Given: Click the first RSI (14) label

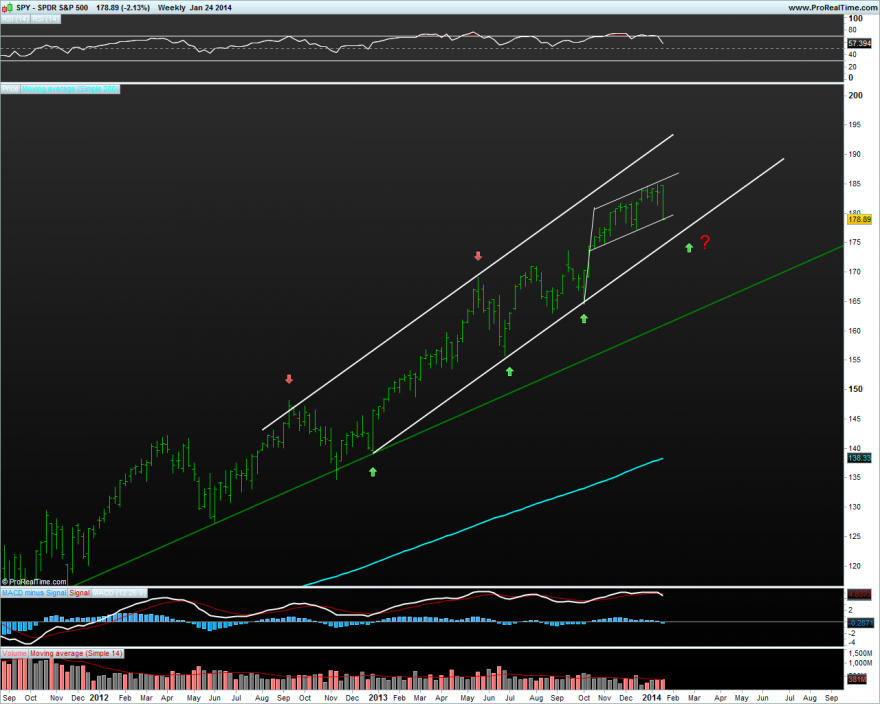Looking at the screenshot, I should 15,19.
